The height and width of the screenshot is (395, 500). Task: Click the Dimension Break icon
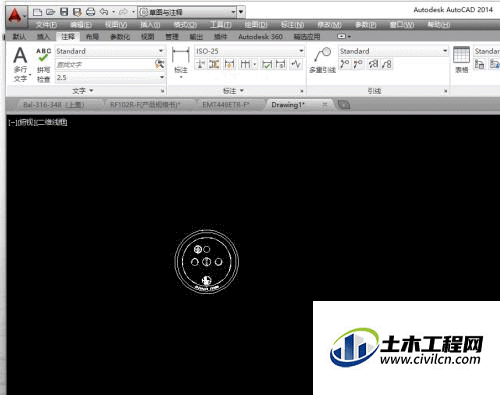tap(200, 64)
